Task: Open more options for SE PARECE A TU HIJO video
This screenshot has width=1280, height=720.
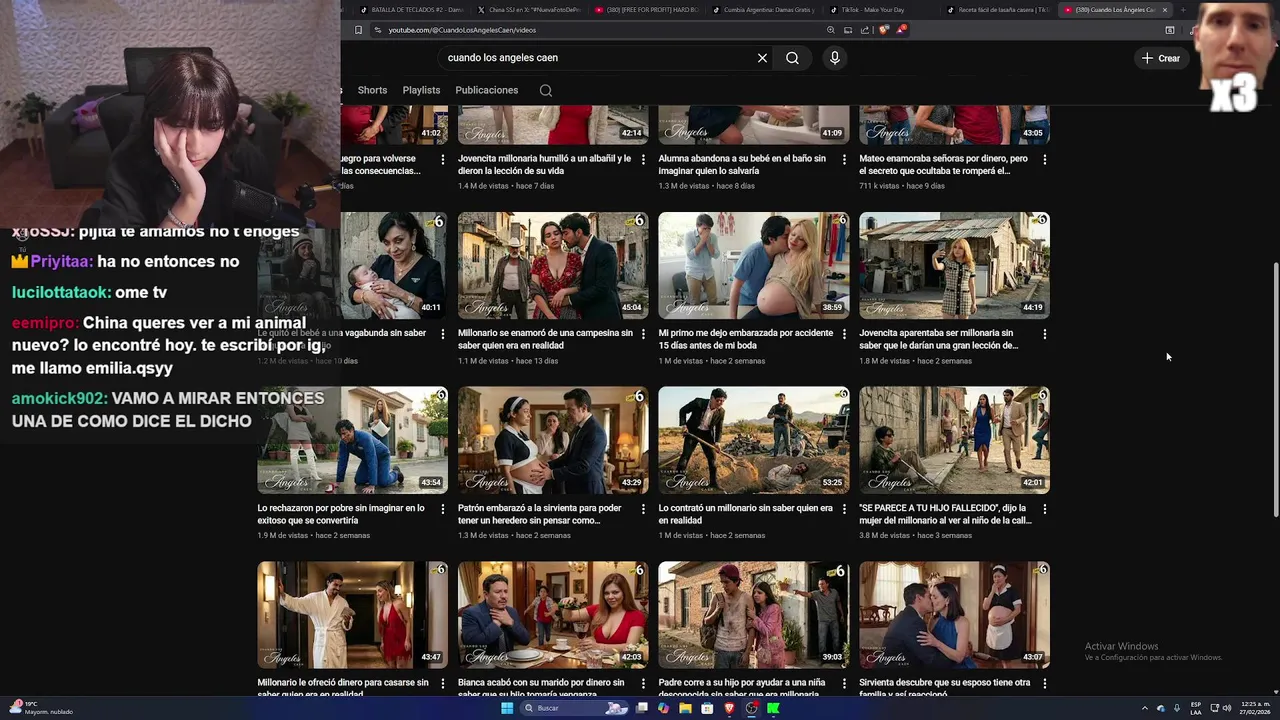Action: (x=1045, y=509)
